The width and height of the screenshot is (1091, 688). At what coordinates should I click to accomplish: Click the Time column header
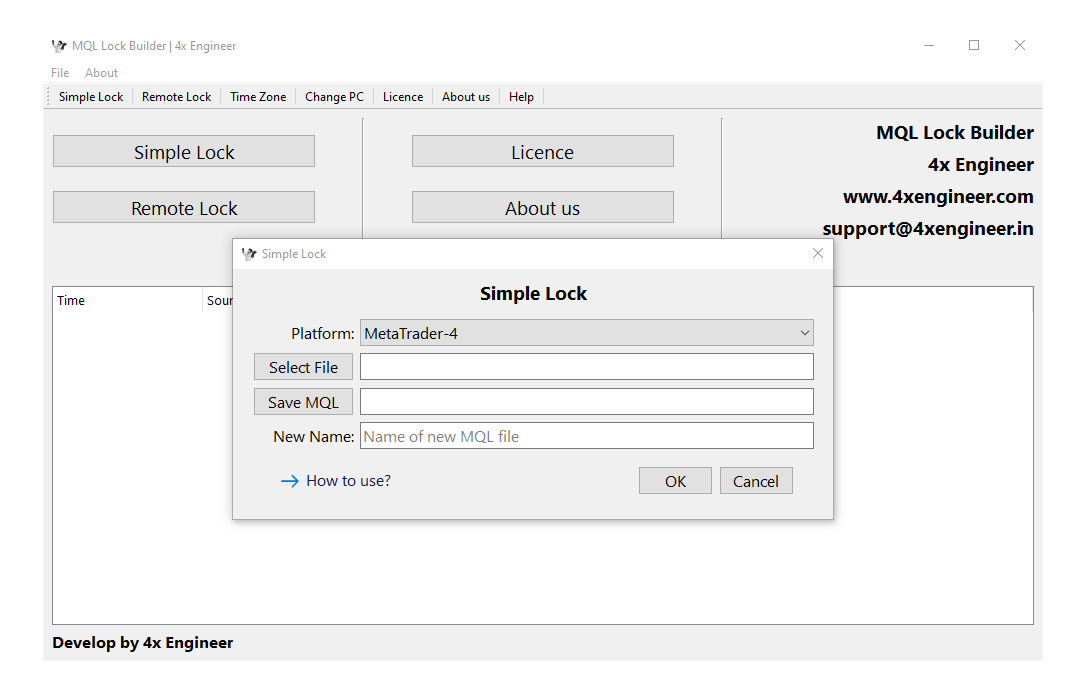[x=127, y=301]
